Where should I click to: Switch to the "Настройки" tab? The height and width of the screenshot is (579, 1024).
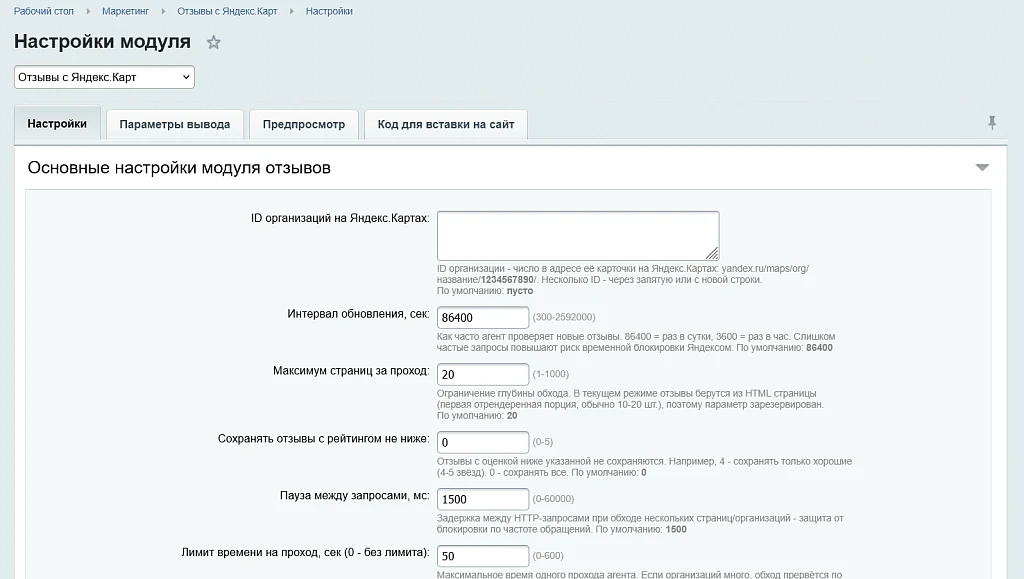(57, 123)
